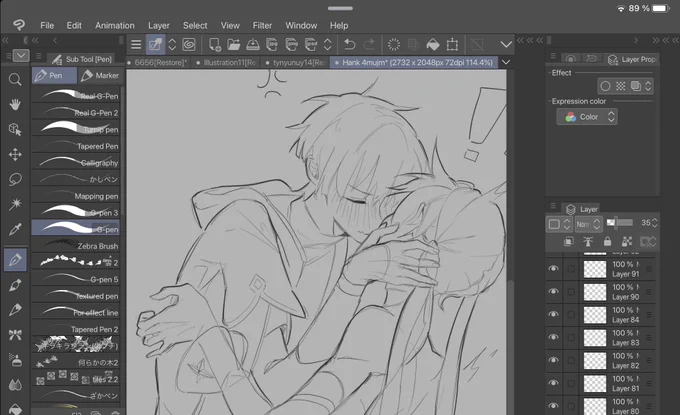Toggle visibility of Layer 83

tap(553, 337)
